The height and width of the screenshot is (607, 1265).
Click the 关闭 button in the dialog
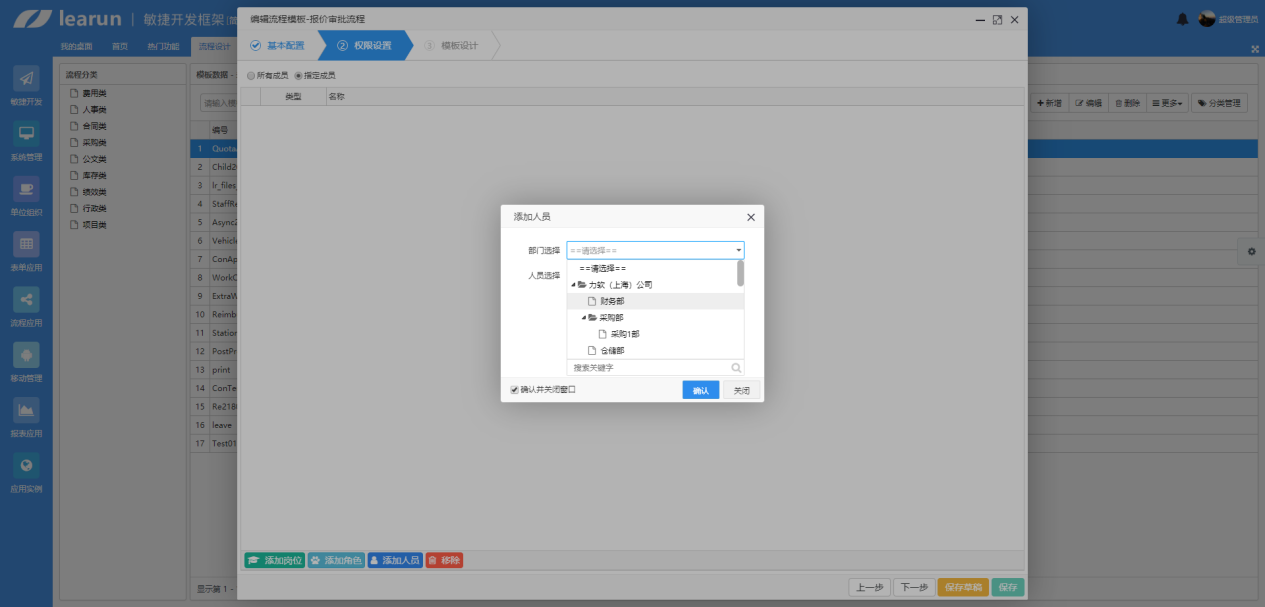pos(741,390)
